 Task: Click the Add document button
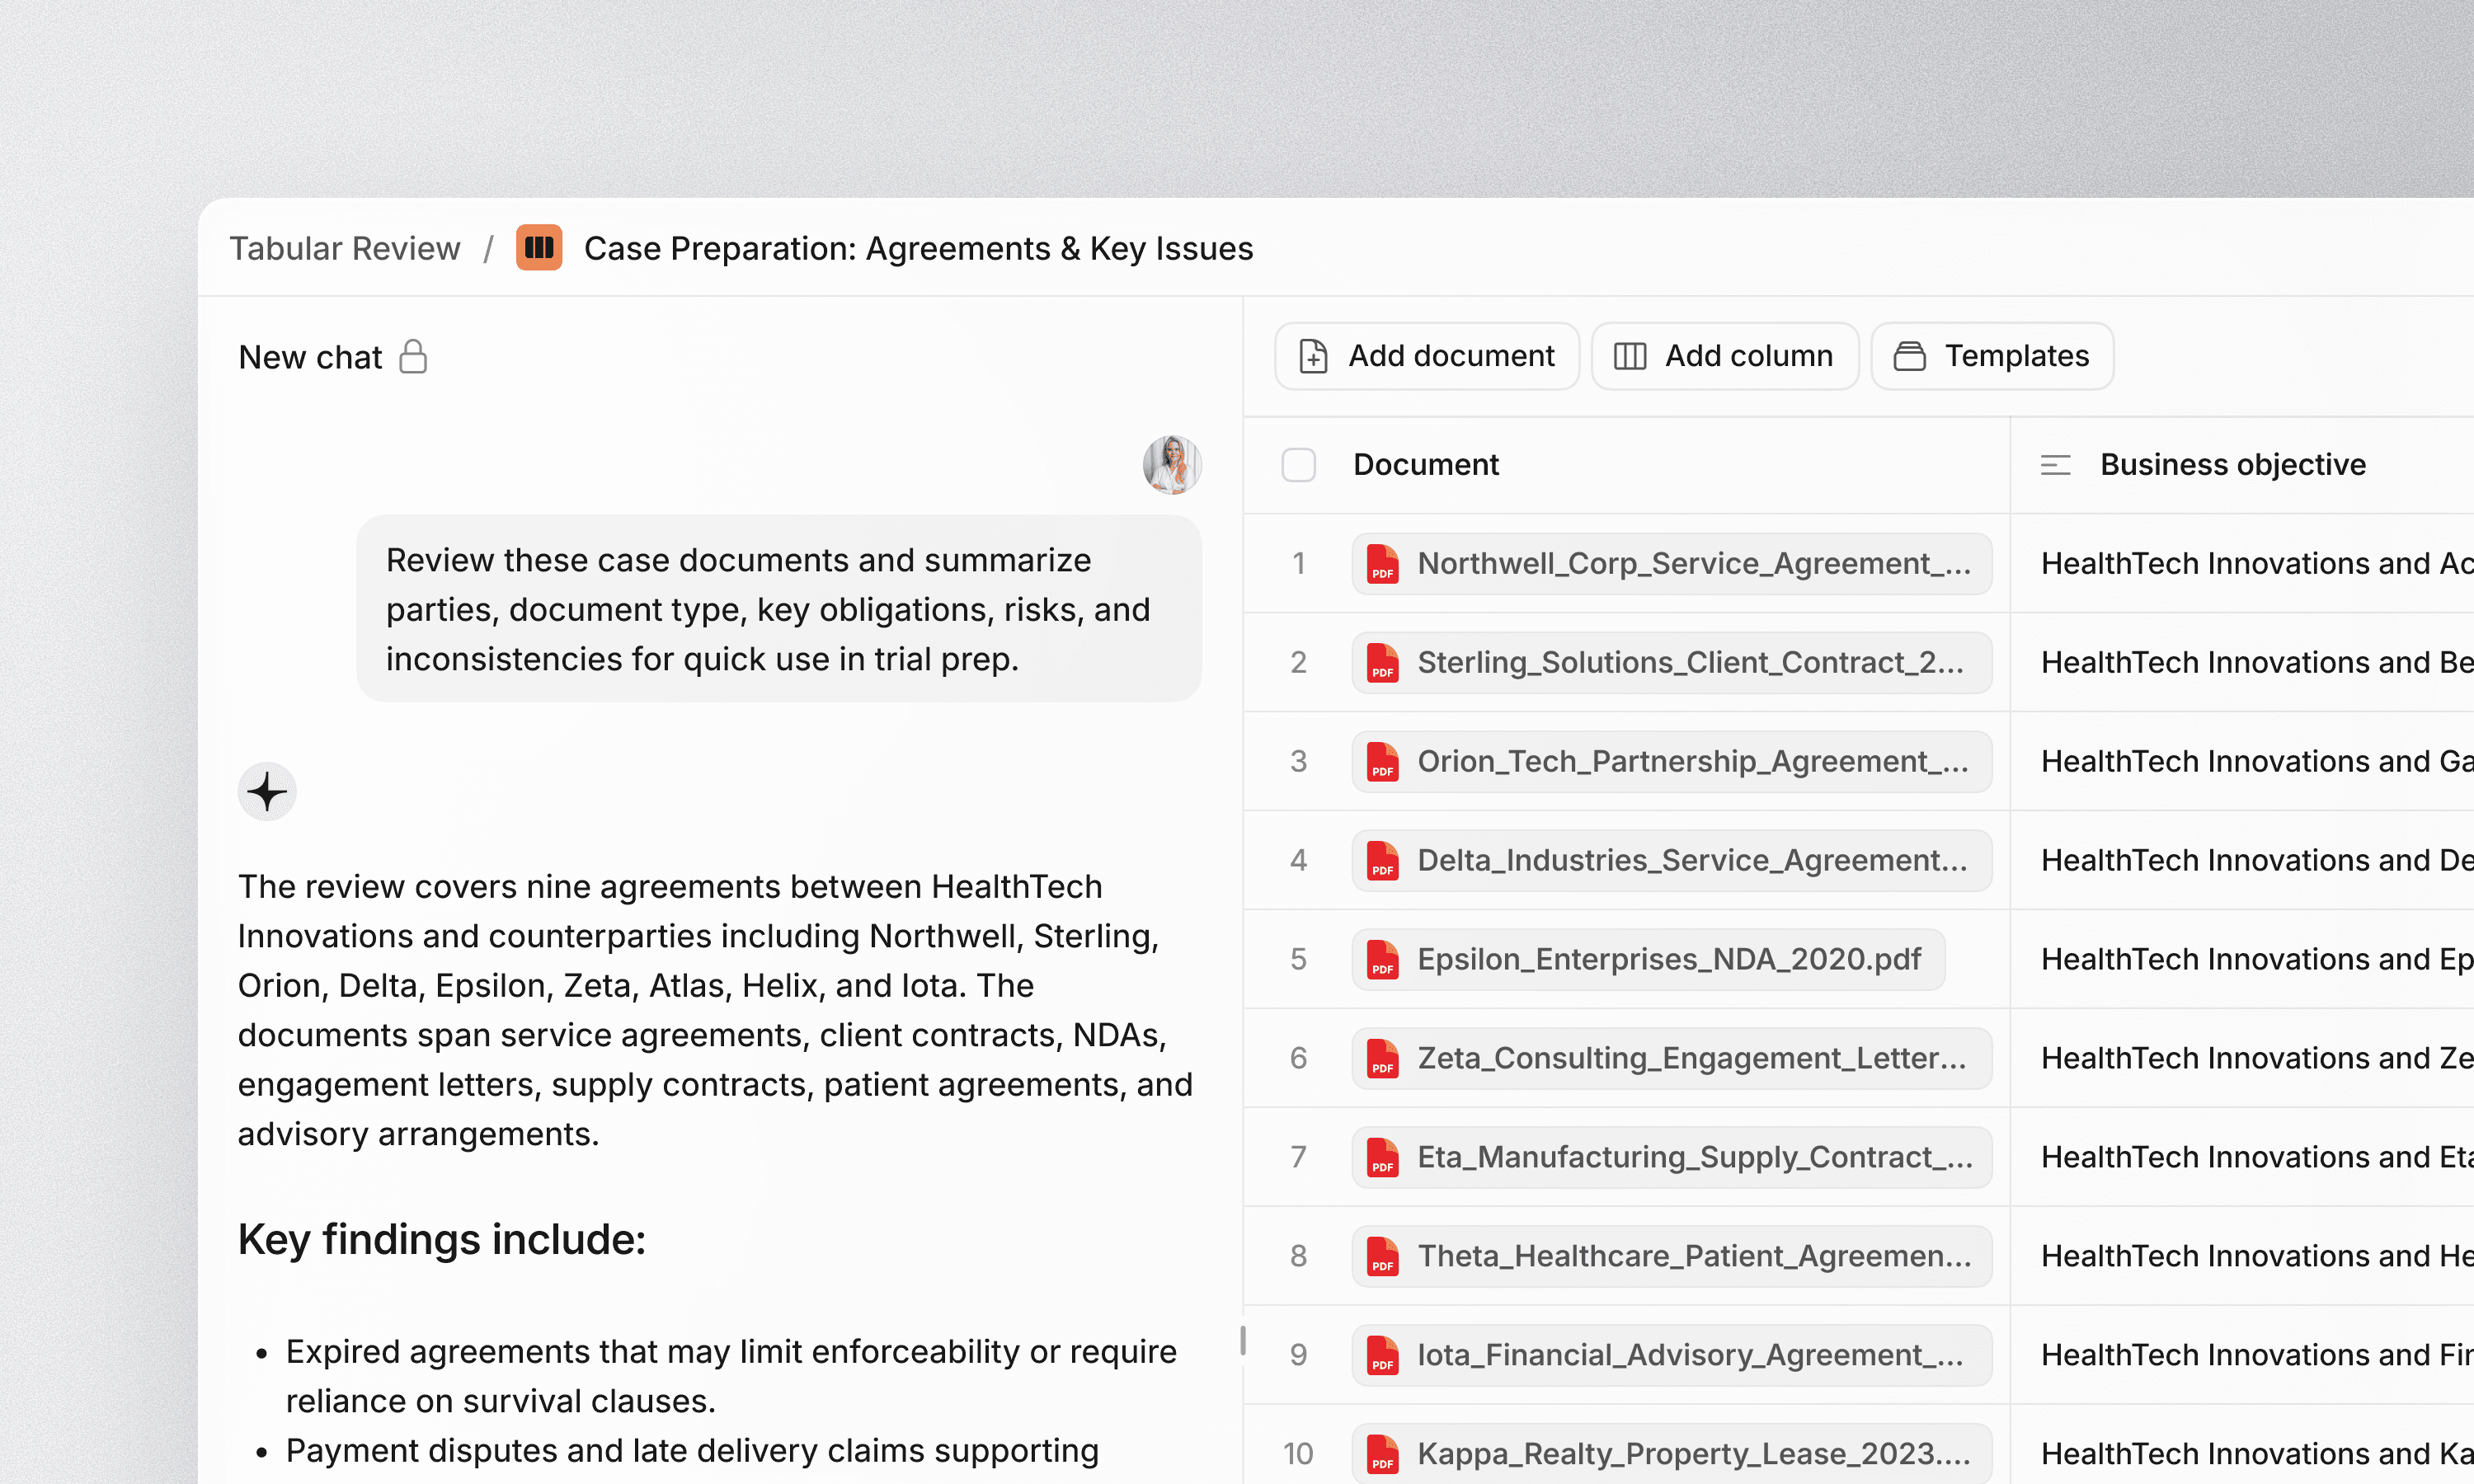click(1426, 356)
